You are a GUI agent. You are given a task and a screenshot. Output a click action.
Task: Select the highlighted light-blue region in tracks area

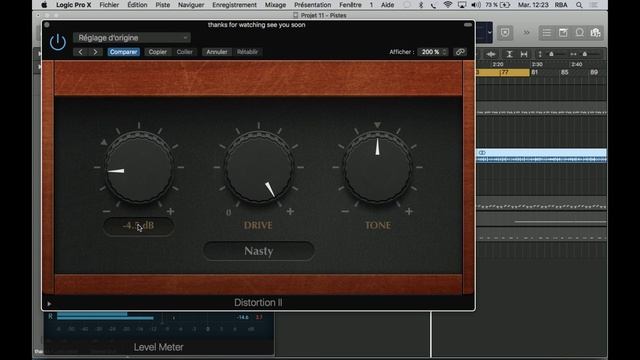[541, 156]
